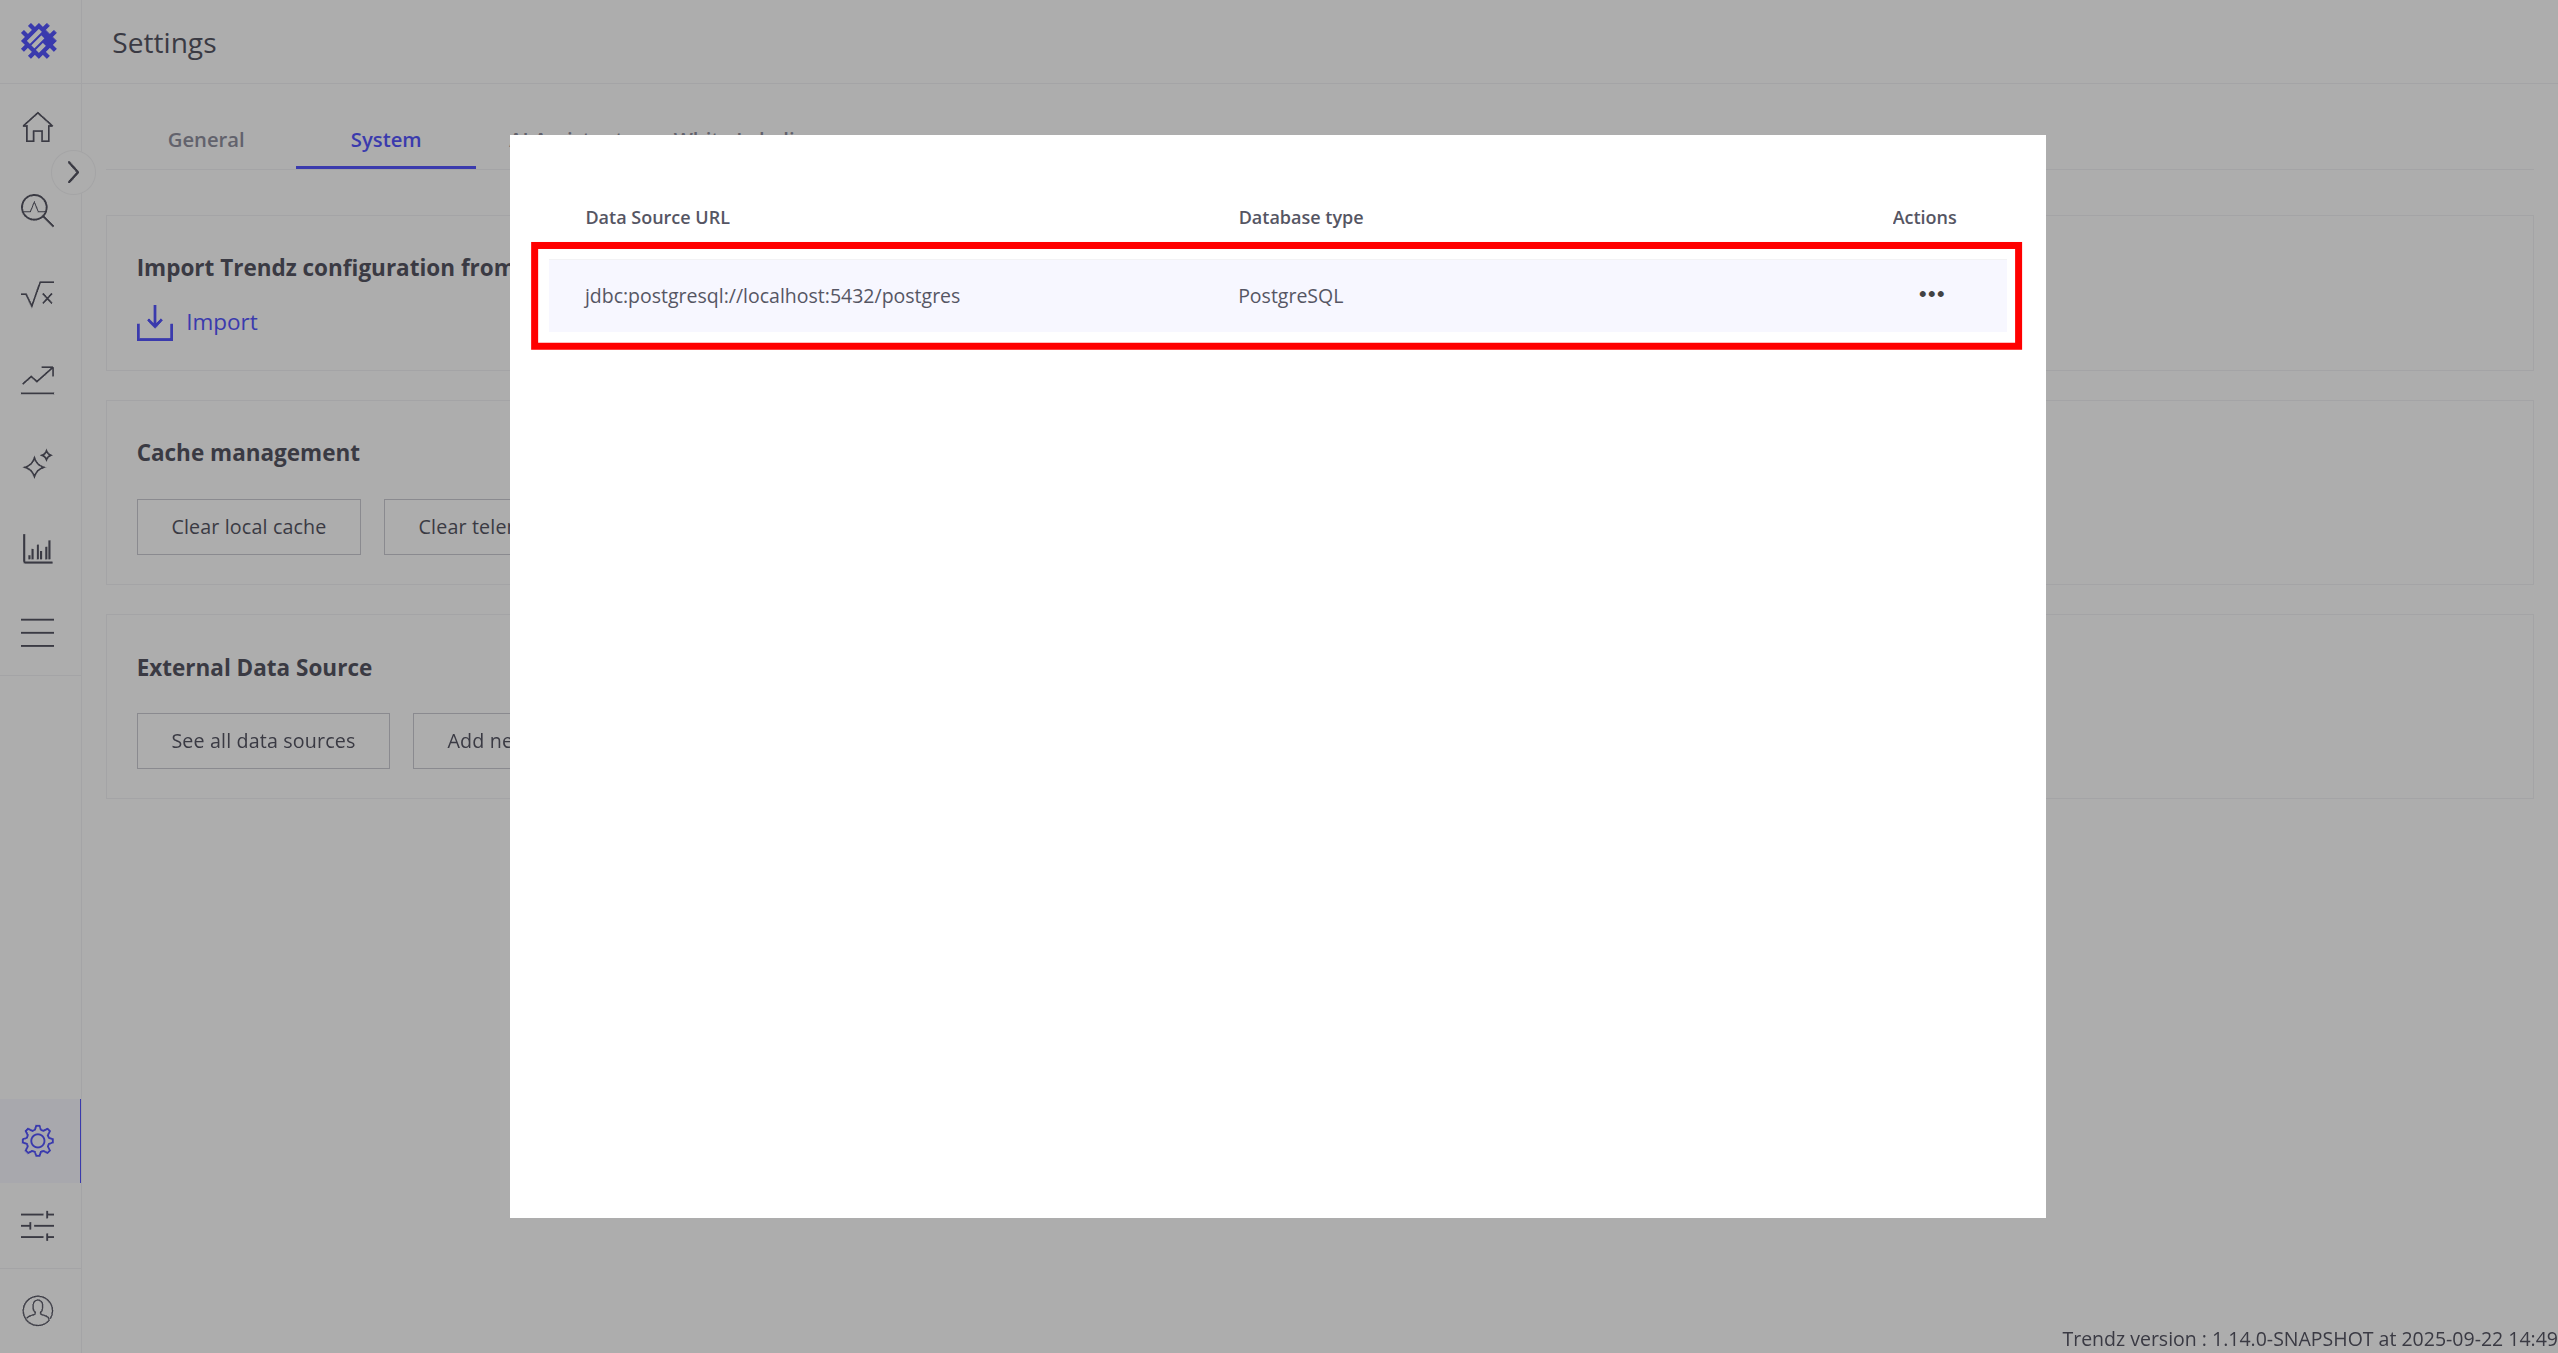Select the System tab

385,140
